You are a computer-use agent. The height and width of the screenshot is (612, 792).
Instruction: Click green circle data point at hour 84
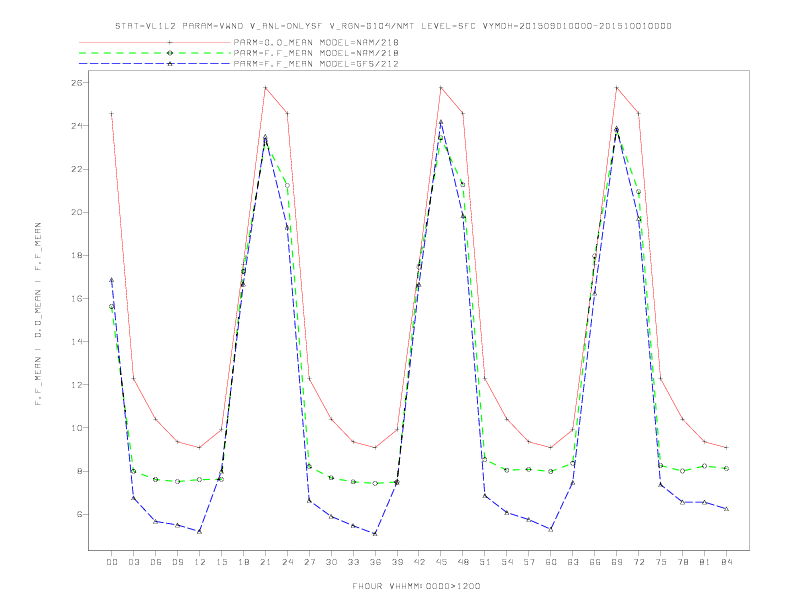(x=726, y=469)
